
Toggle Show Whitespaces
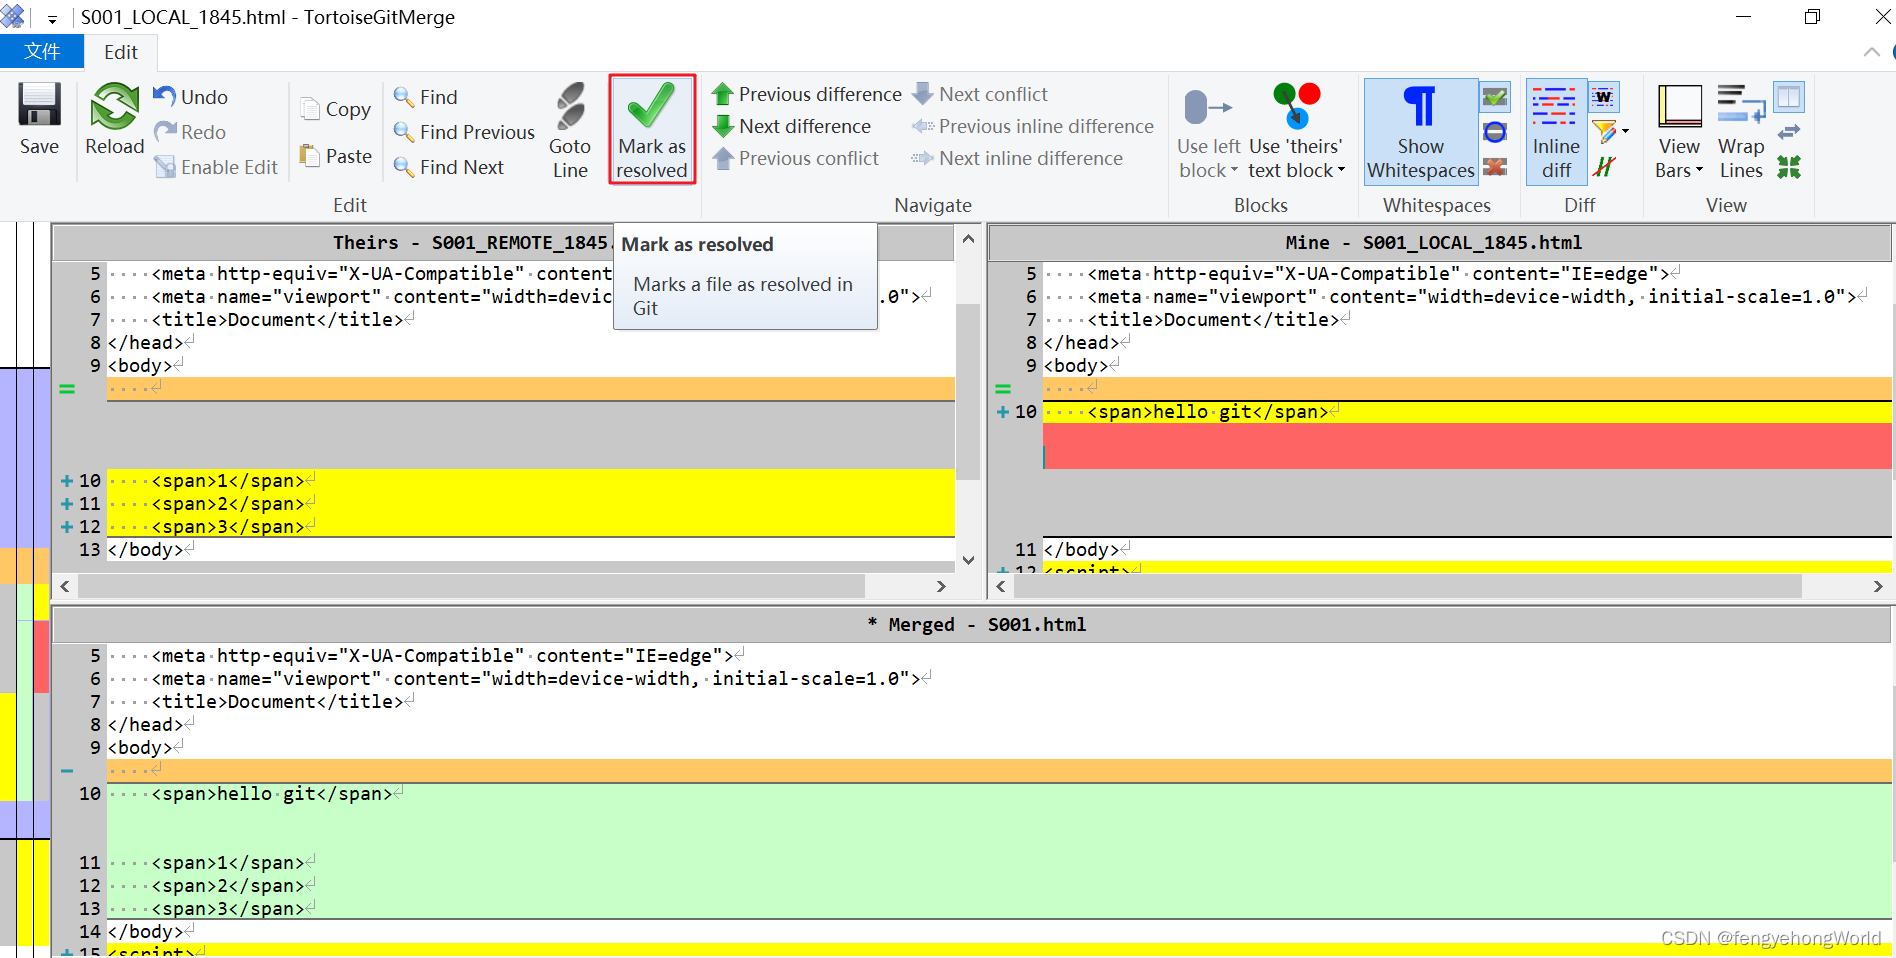(1420, 132)
